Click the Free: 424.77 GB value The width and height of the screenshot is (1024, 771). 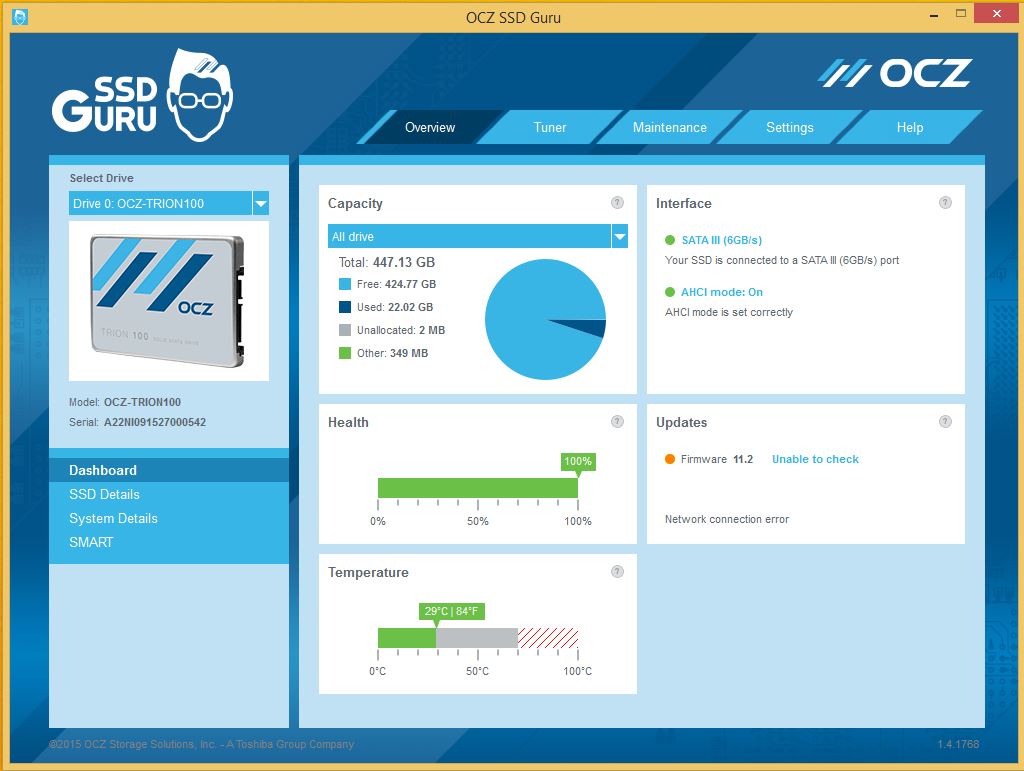point(396,284)
